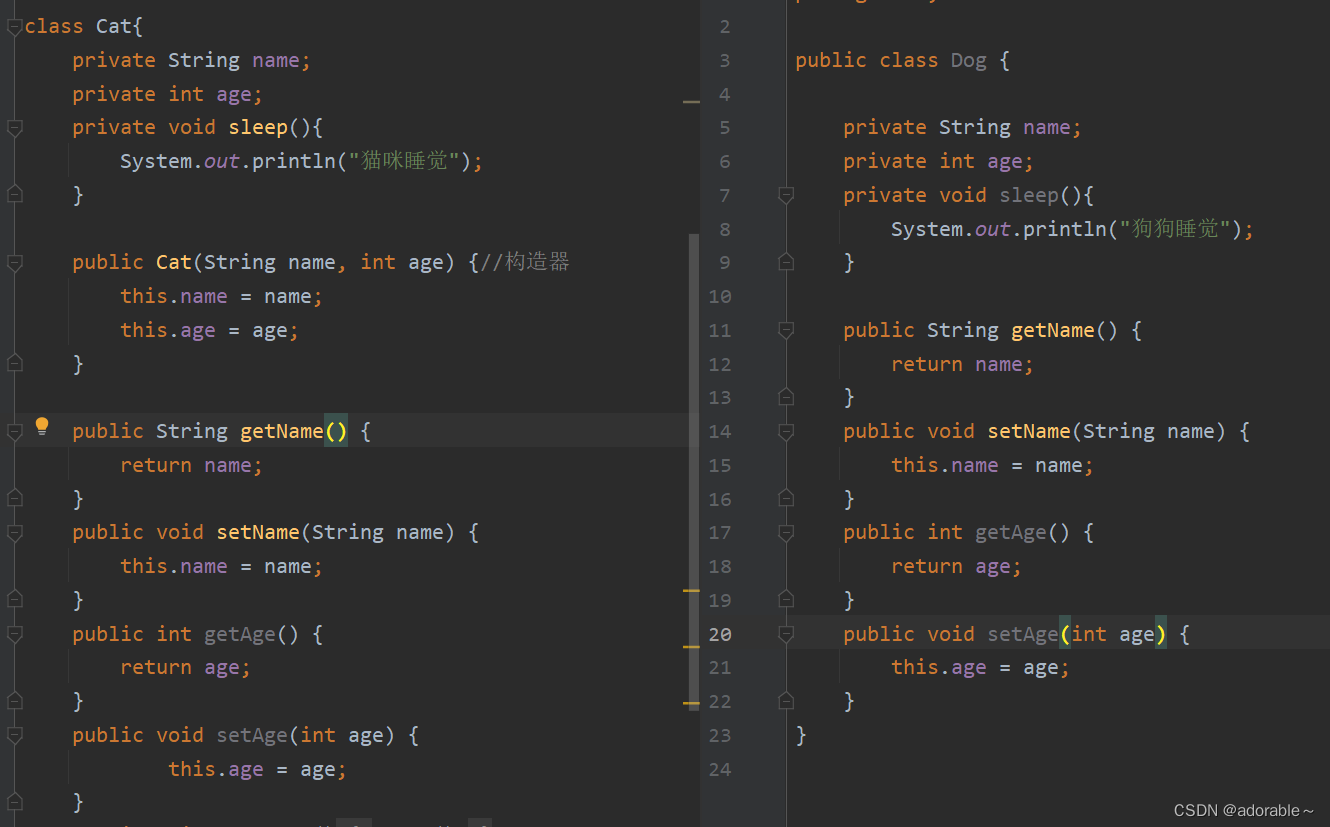Click setAge method name in Cat pane
The width and height of the screenshot is (1330, 827).
pyautogui.click(x=252, y=735)
